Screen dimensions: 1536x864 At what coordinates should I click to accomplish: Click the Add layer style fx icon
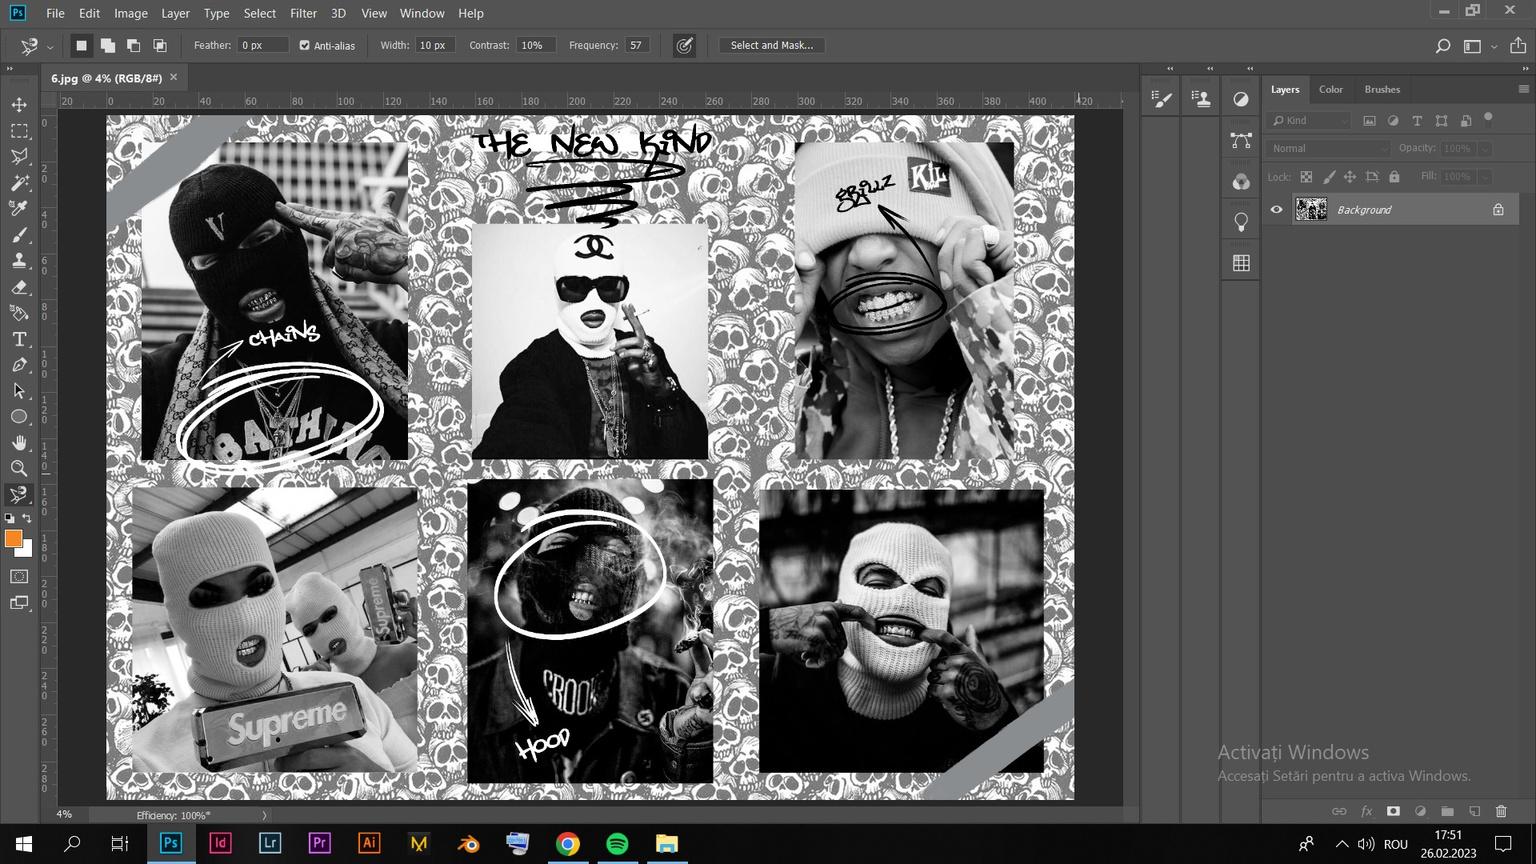pyautogui.click(x=1366, y=811)
